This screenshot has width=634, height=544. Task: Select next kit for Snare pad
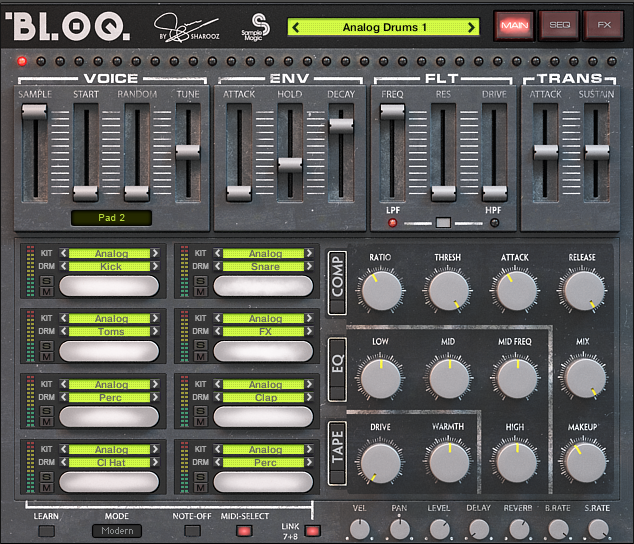(x=309, y=253)
